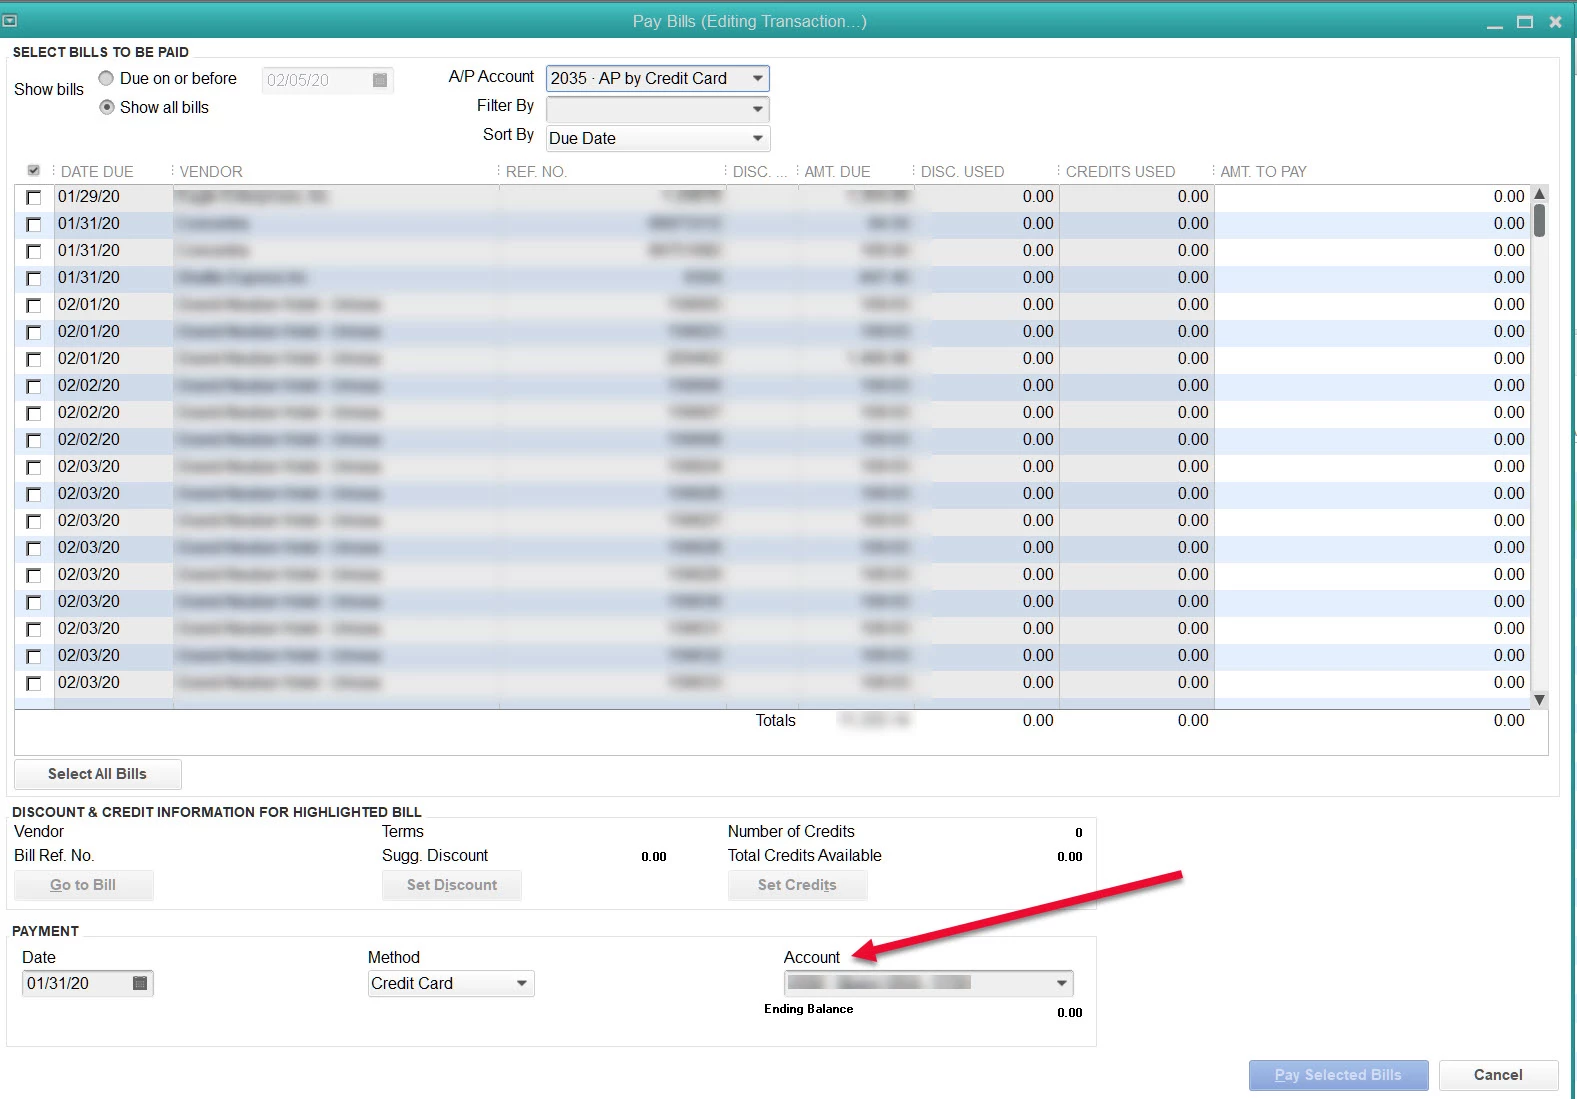The image size is (1577, 1099).
Task: Check the bill due 01/29/20
Action: coord(34,197)
